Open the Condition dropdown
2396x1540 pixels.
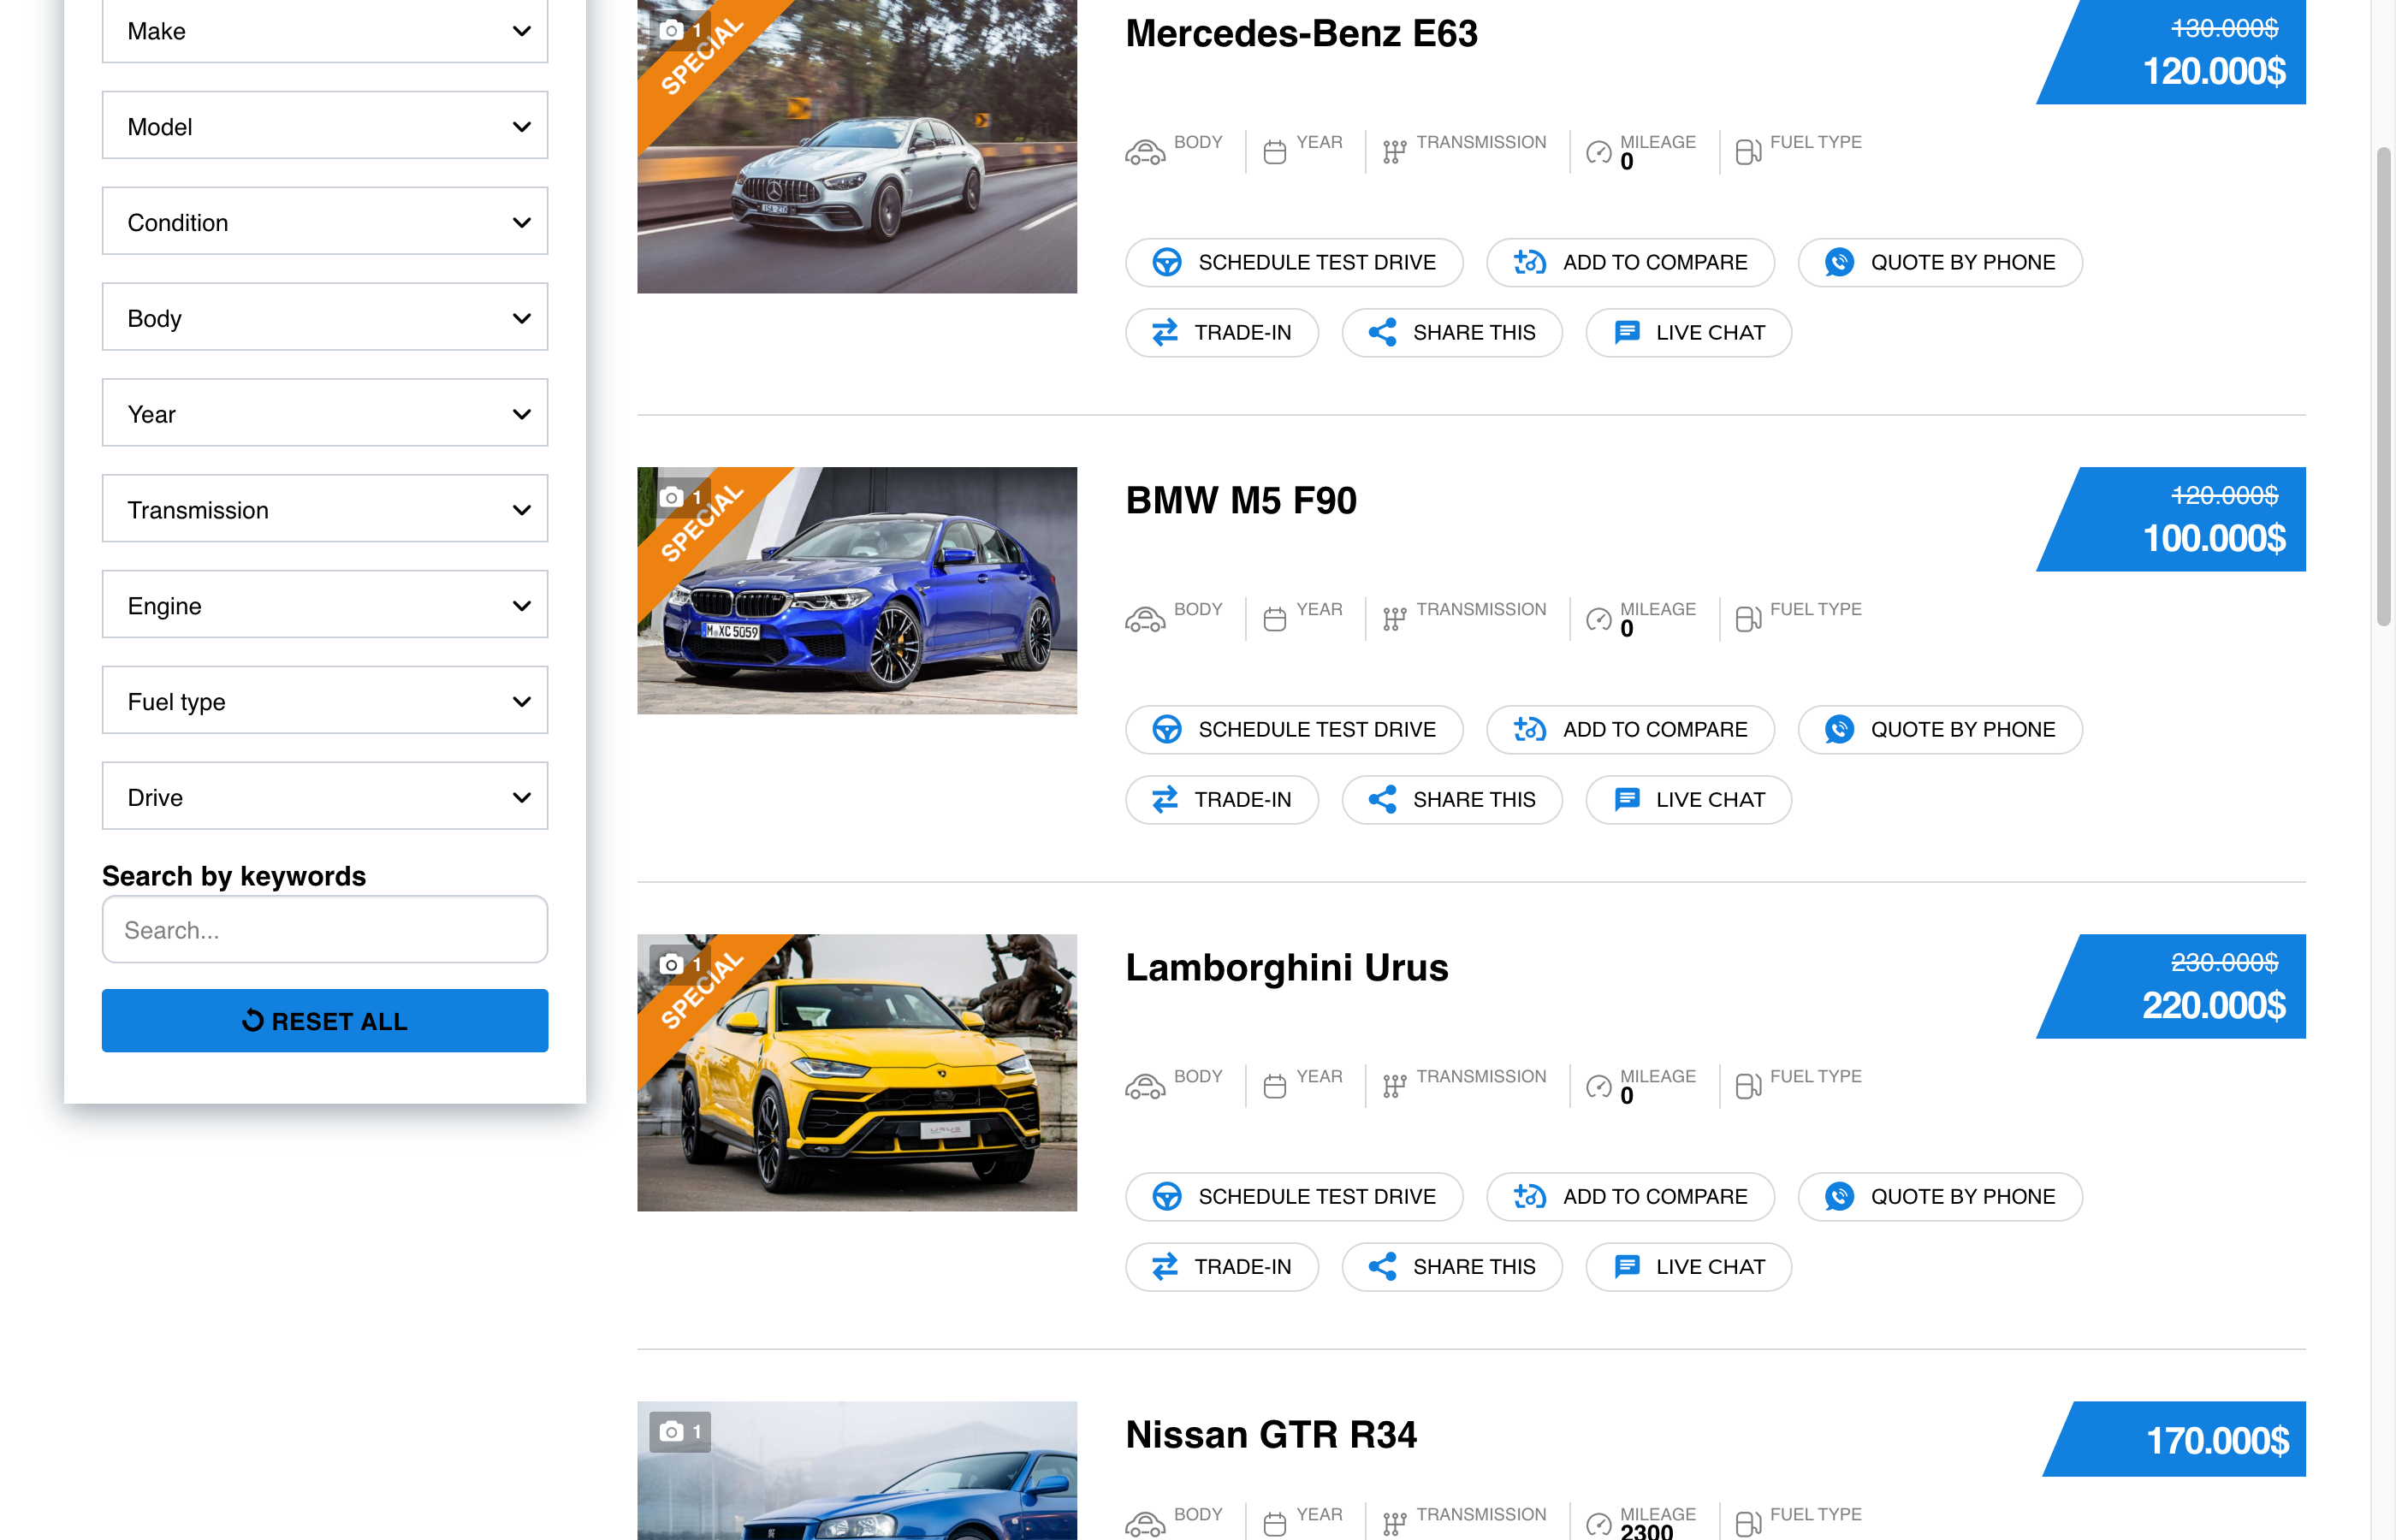(x=324, y=221)
